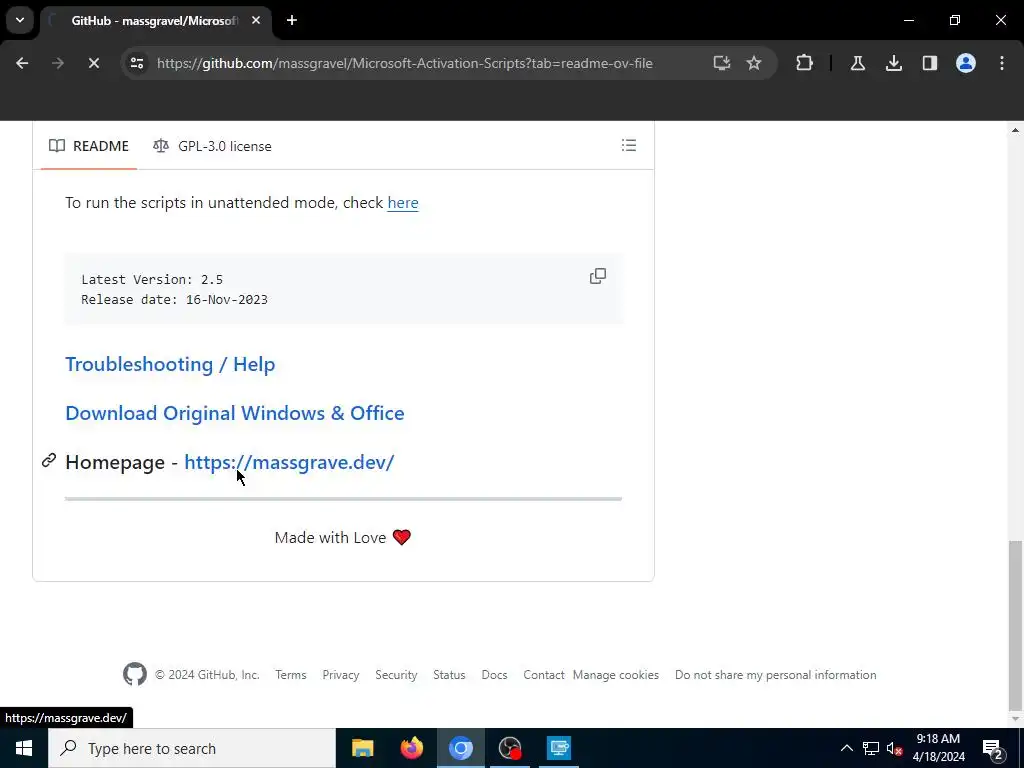Show hidden system tray icons

point(846,748)
